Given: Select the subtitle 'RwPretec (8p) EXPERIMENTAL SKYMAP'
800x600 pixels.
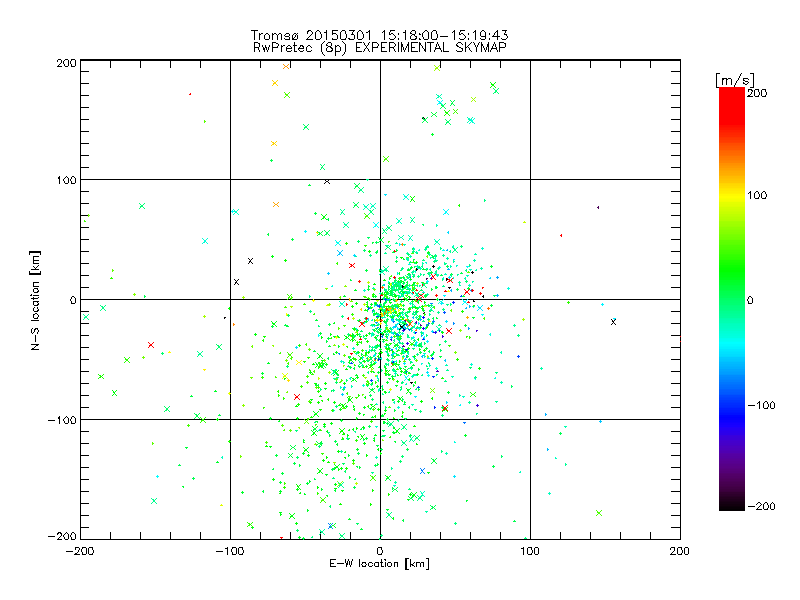Looking at the screenshot, I should [380, 48].
